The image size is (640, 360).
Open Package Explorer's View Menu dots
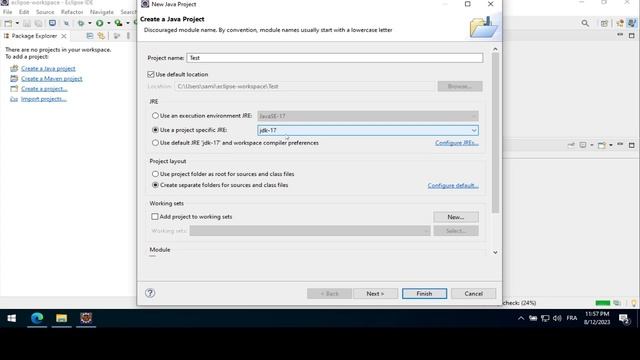(x=128, y=36)
